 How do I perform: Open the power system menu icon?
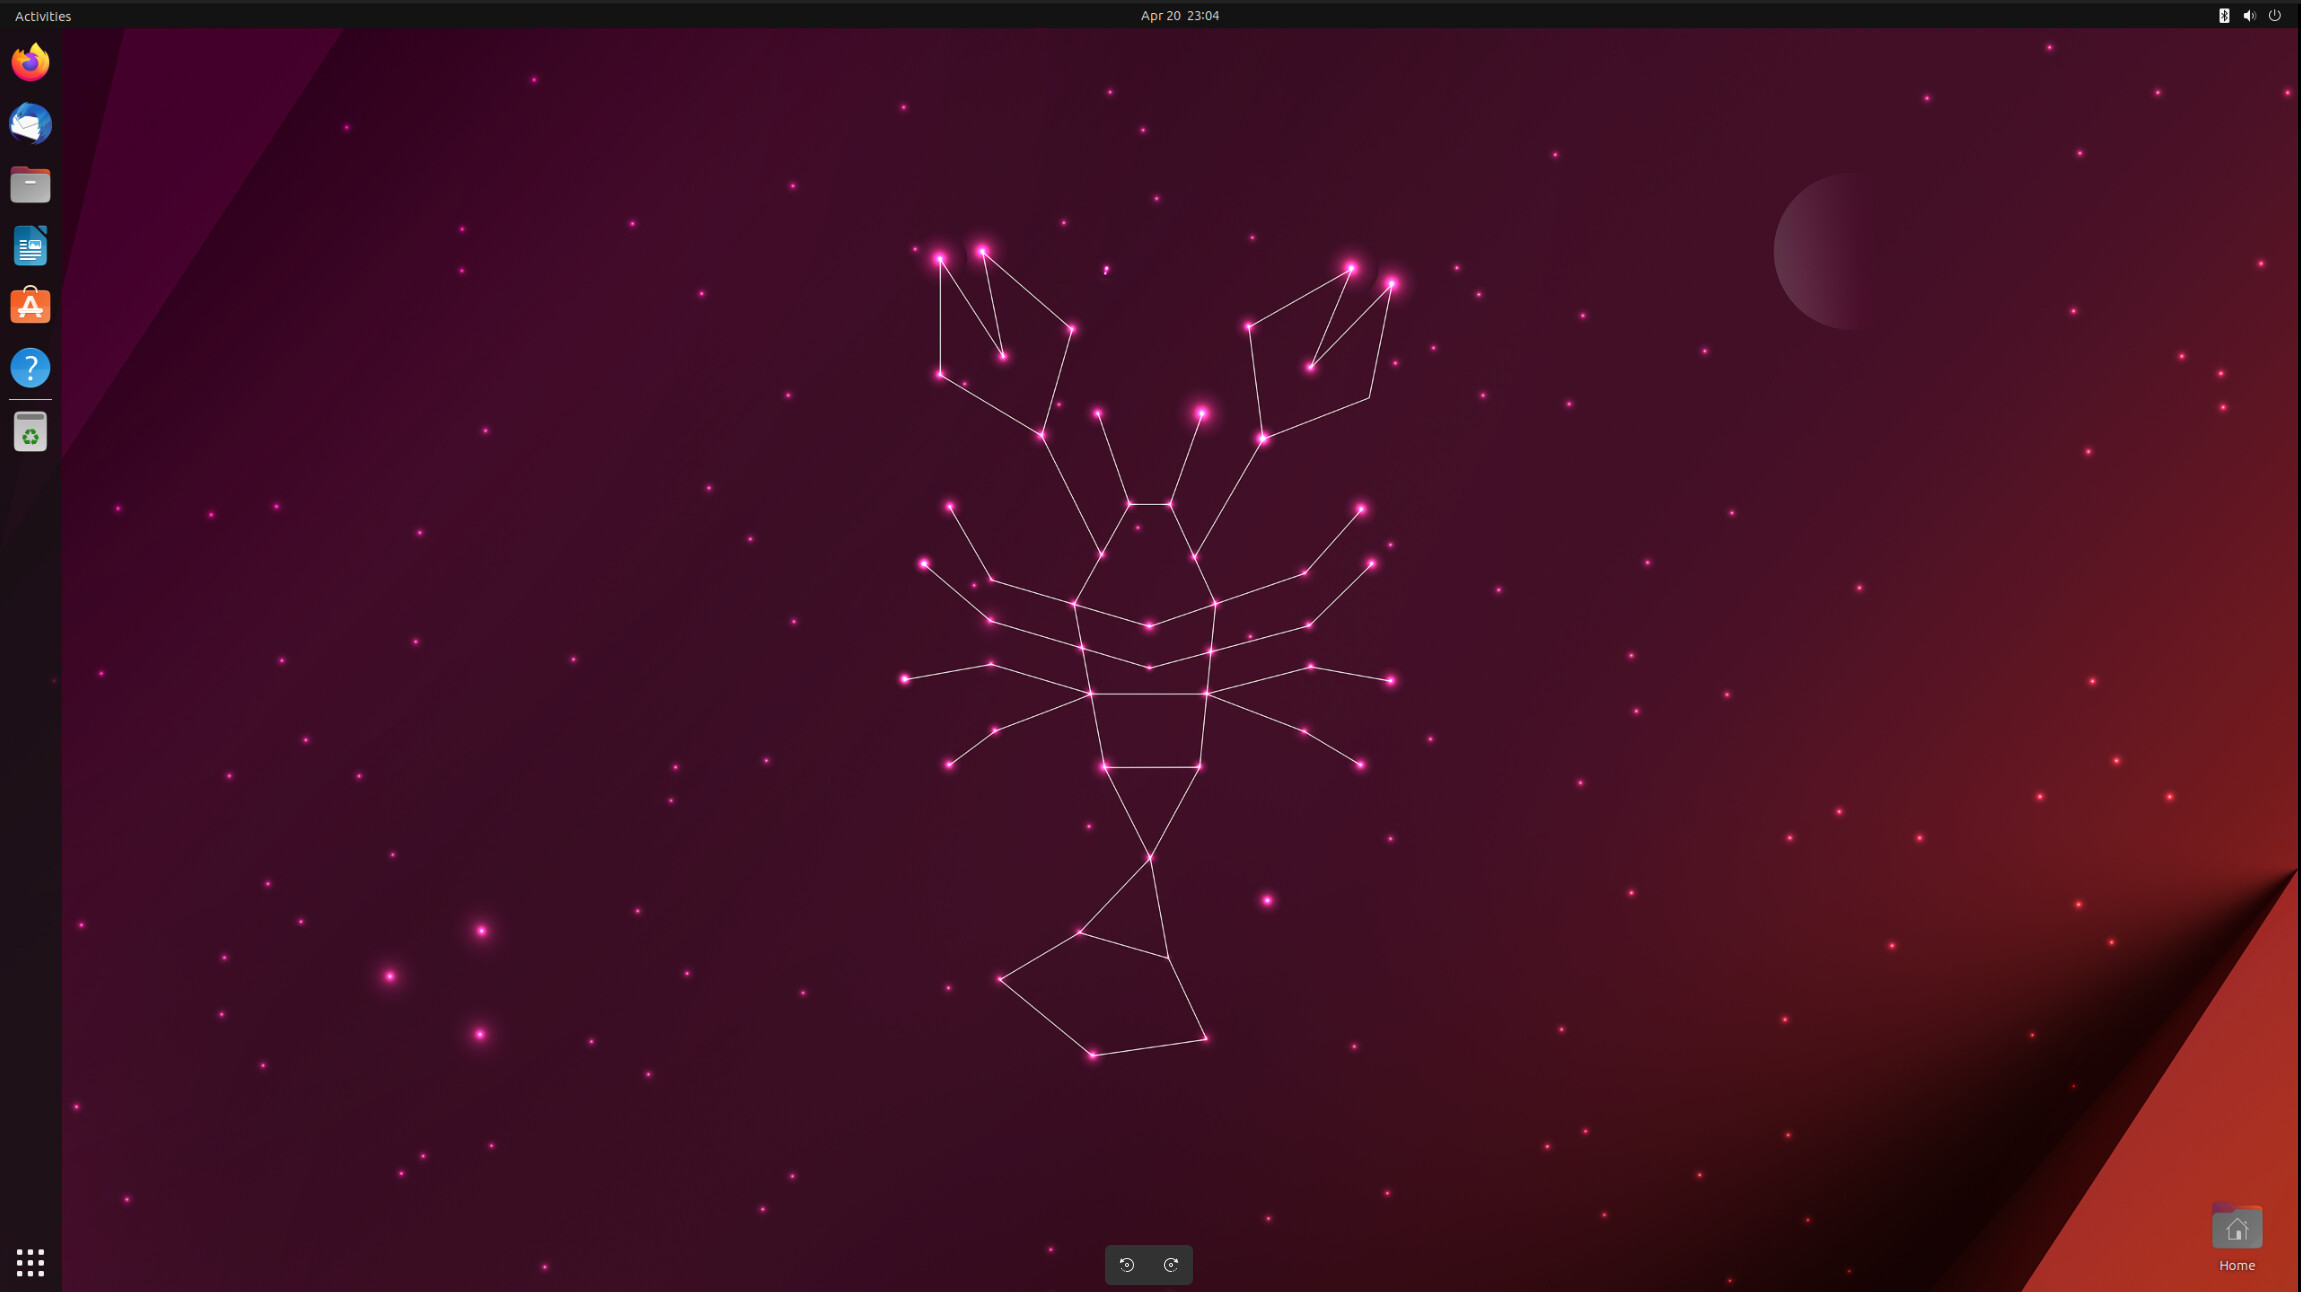2275,15
